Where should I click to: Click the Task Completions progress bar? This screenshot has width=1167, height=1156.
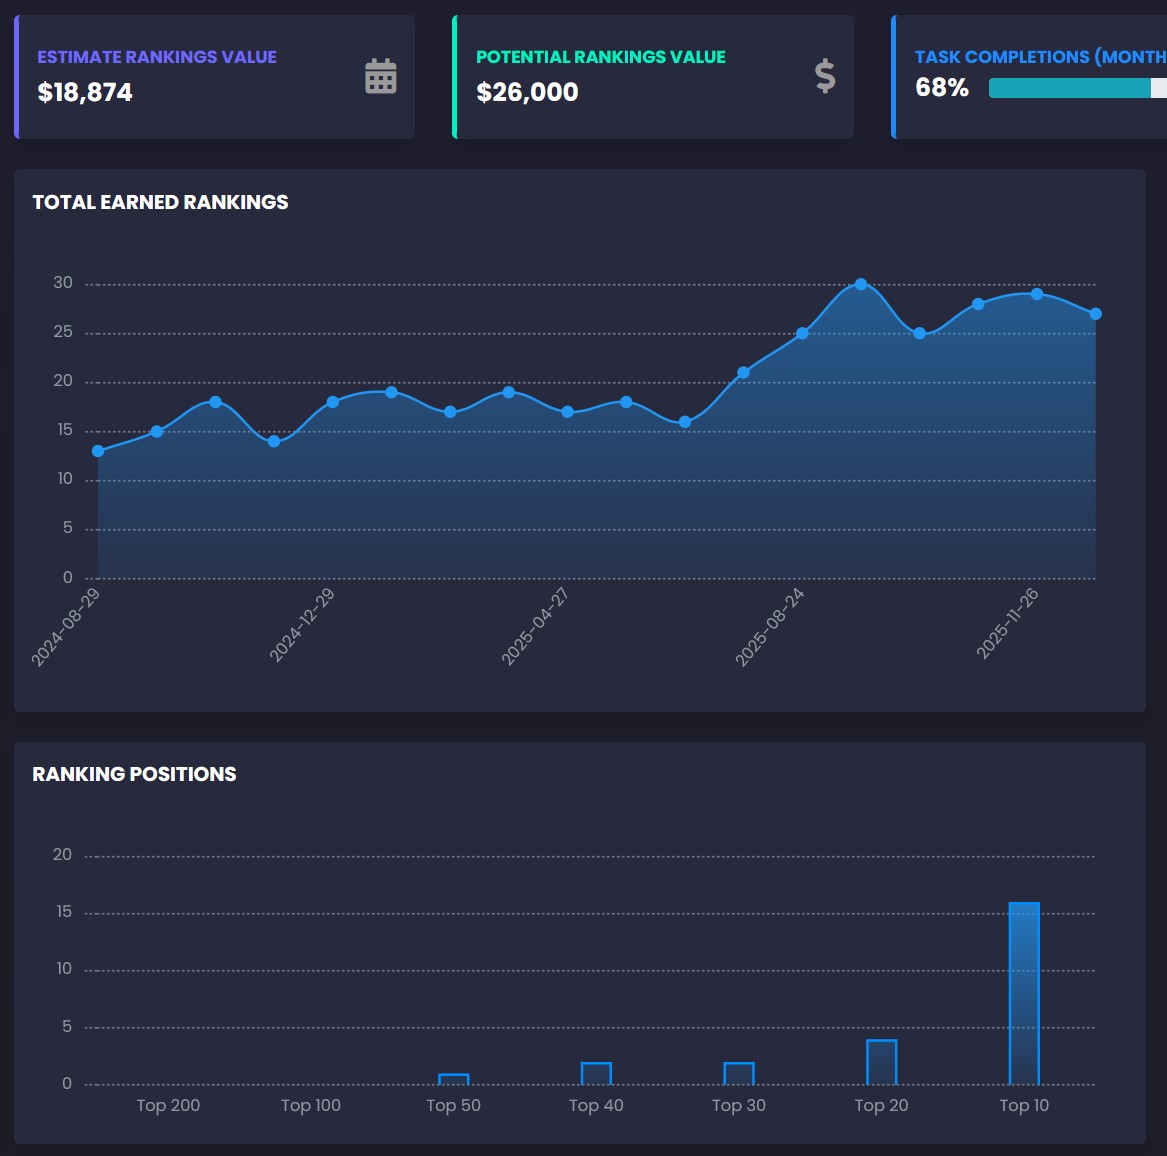(x=1078, y=88)
